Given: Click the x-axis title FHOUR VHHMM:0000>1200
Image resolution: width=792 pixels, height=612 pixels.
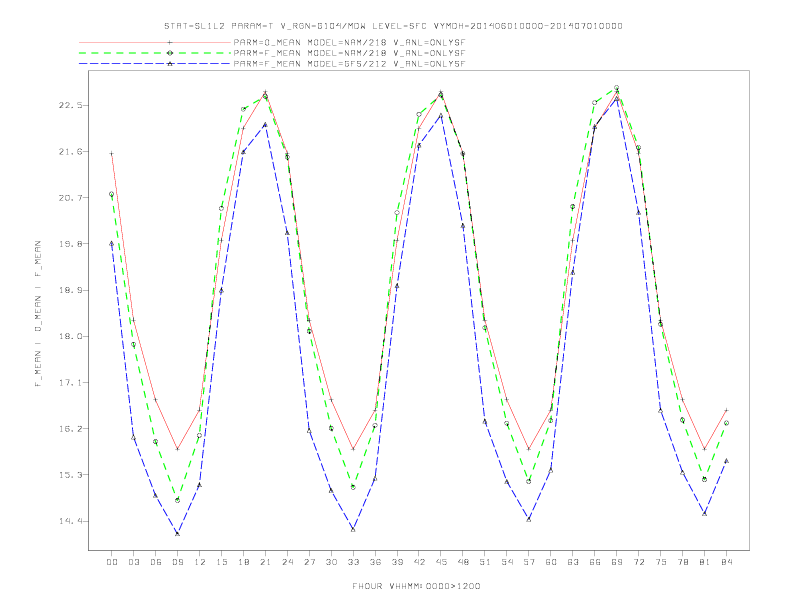Looking at the screenshot, I should point(416,586).
